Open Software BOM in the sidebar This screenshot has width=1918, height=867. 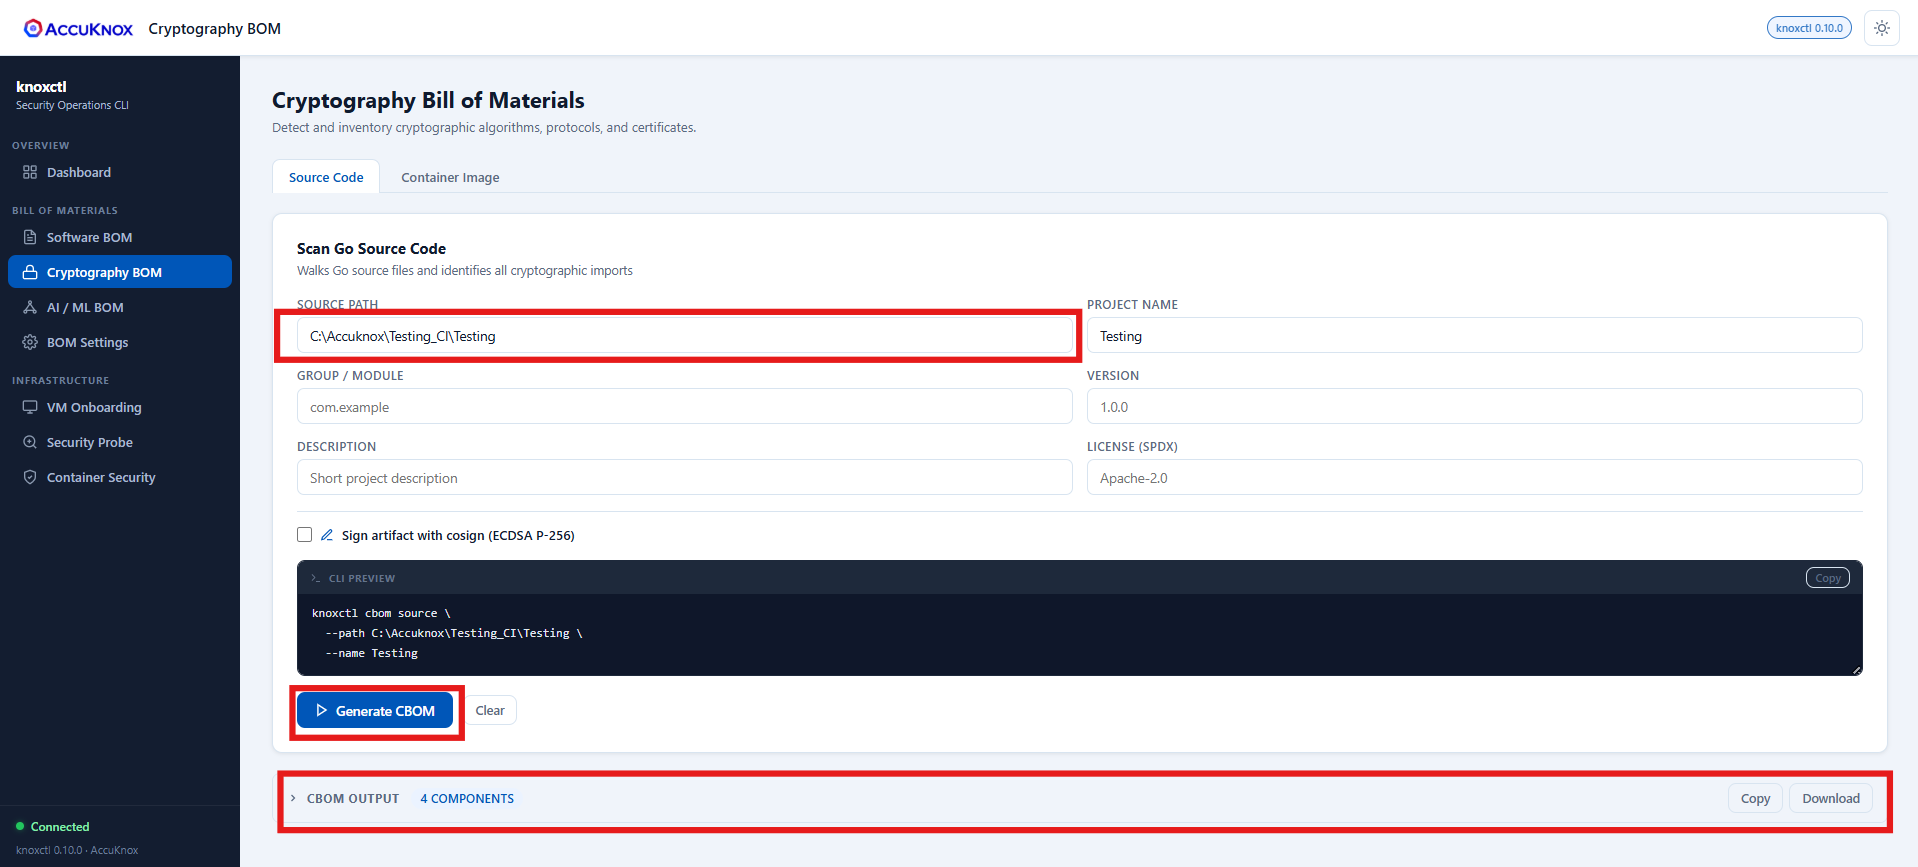[120, 237]
